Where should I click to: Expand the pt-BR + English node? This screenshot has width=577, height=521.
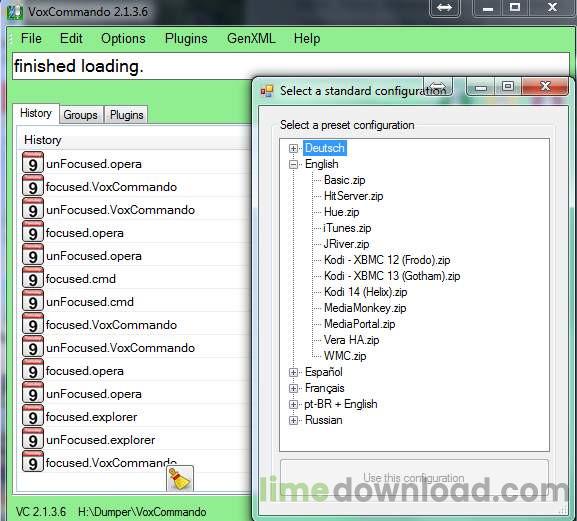293,404
